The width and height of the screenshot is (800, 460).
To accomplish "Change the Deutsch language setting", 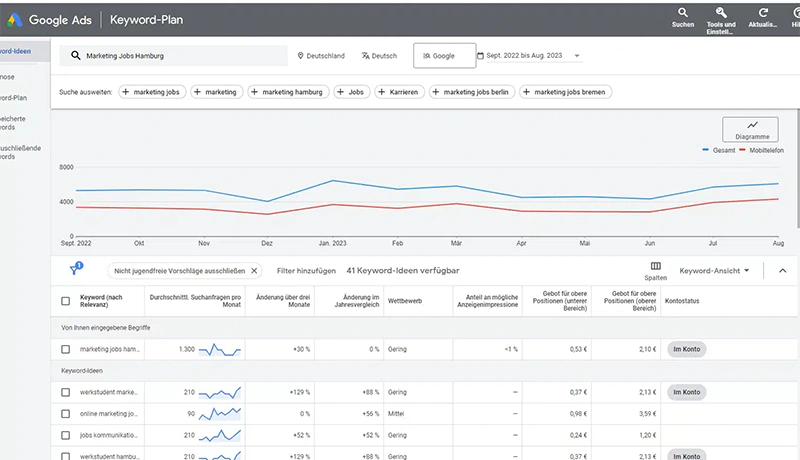I will [379, 56].
